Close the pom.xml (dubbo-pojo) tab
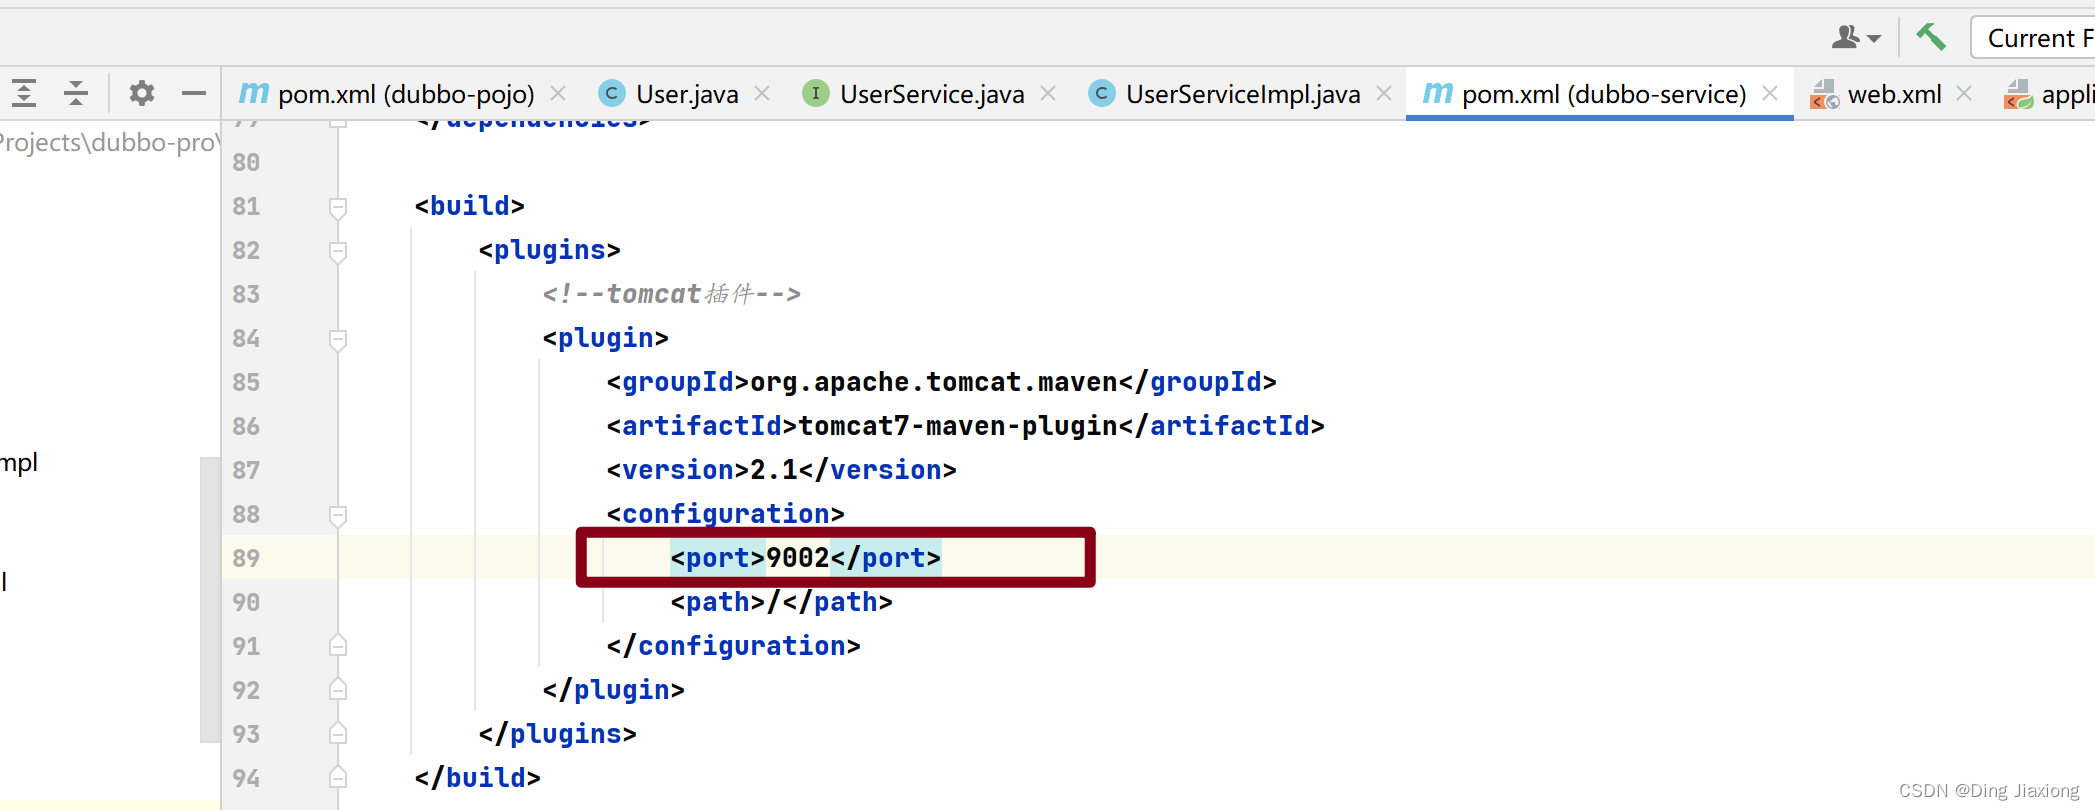This screenshot has width=2095, height=810. coord(559,93)
